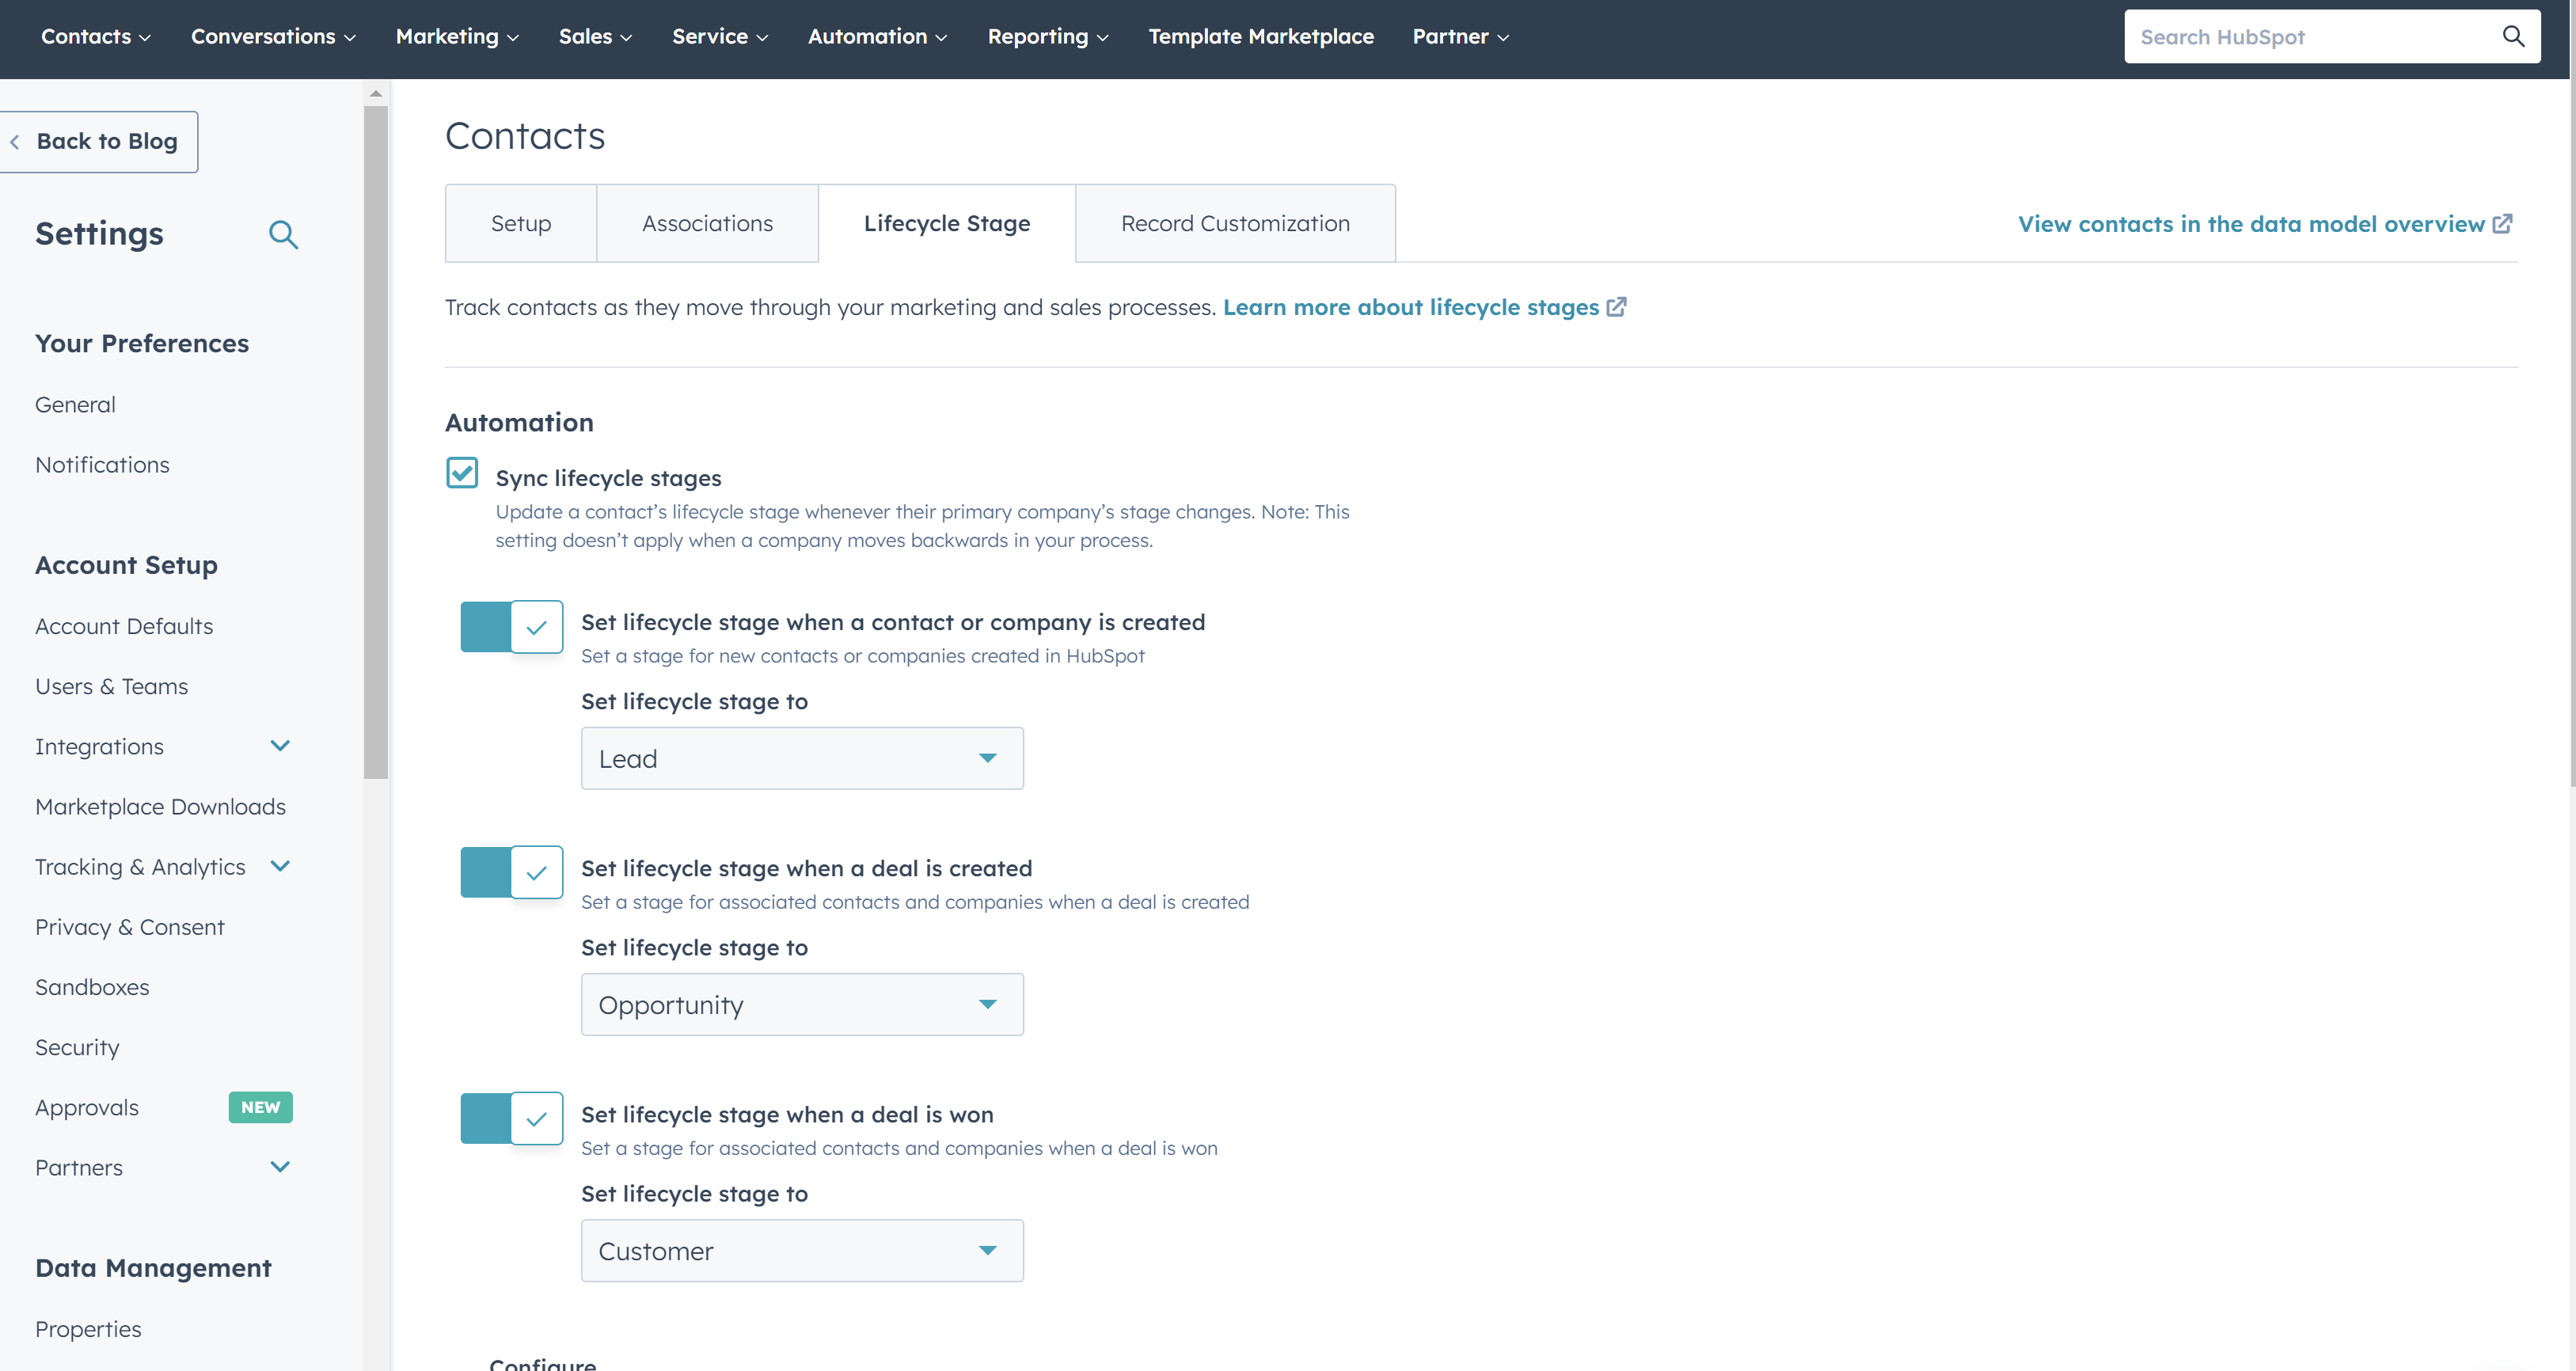This screenshot has height=1371, width=2576.
Task: Open the Automation menu in top navigation
Action: coord(876,36)
